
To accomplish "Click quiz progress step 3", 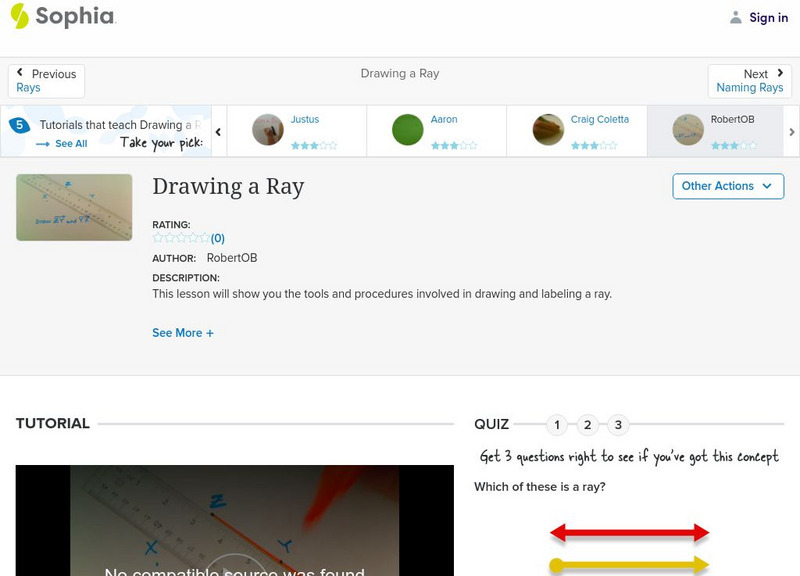I will [618, 424].
